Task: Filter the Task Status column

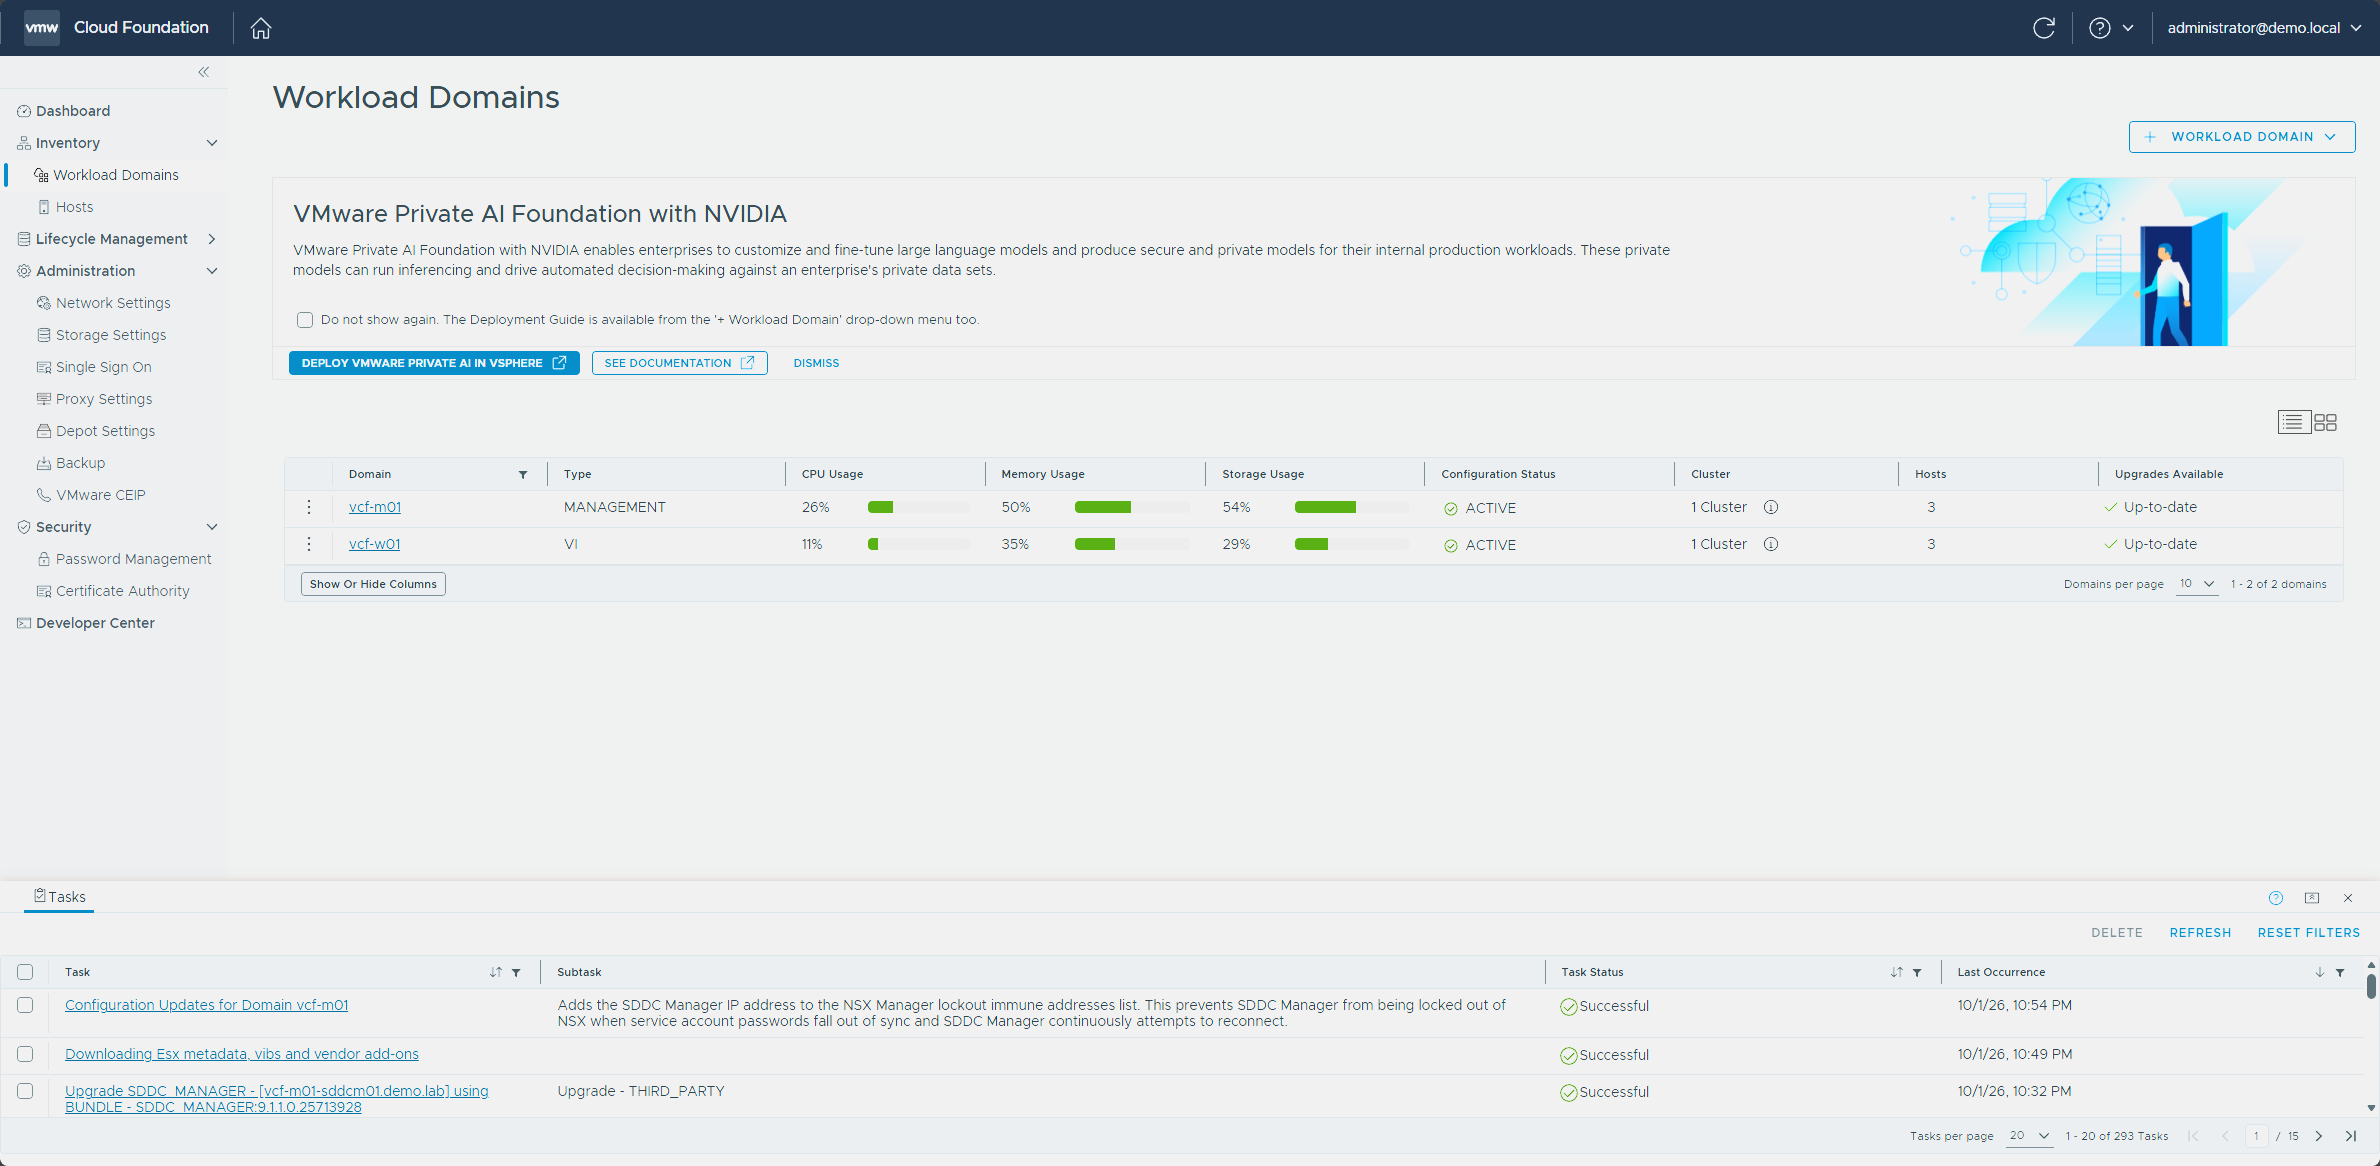Action: (1917, 972)
